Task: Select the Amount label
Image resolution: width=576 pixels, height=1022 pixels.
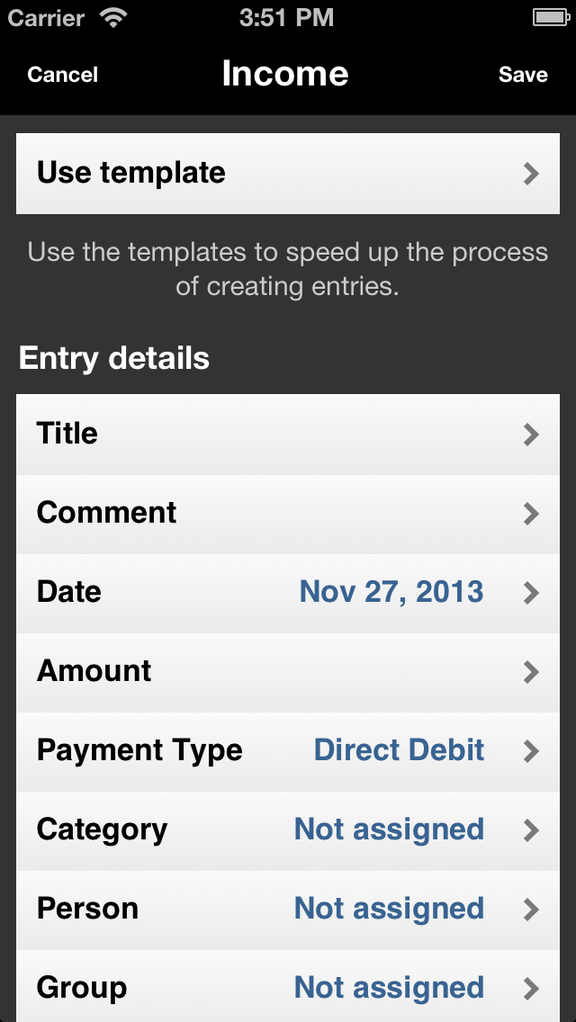Action: [x=94, y=671]
